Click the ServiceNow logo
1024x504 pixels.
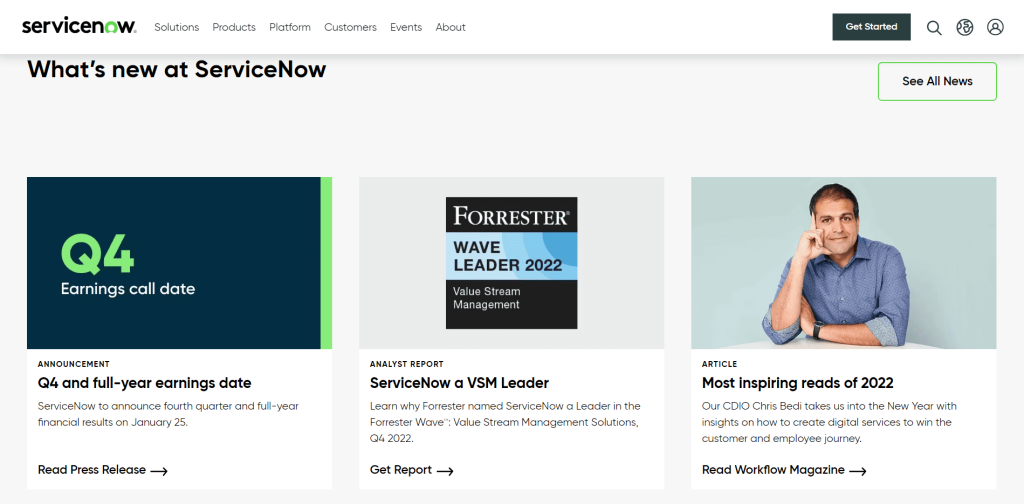click(79, 27)
